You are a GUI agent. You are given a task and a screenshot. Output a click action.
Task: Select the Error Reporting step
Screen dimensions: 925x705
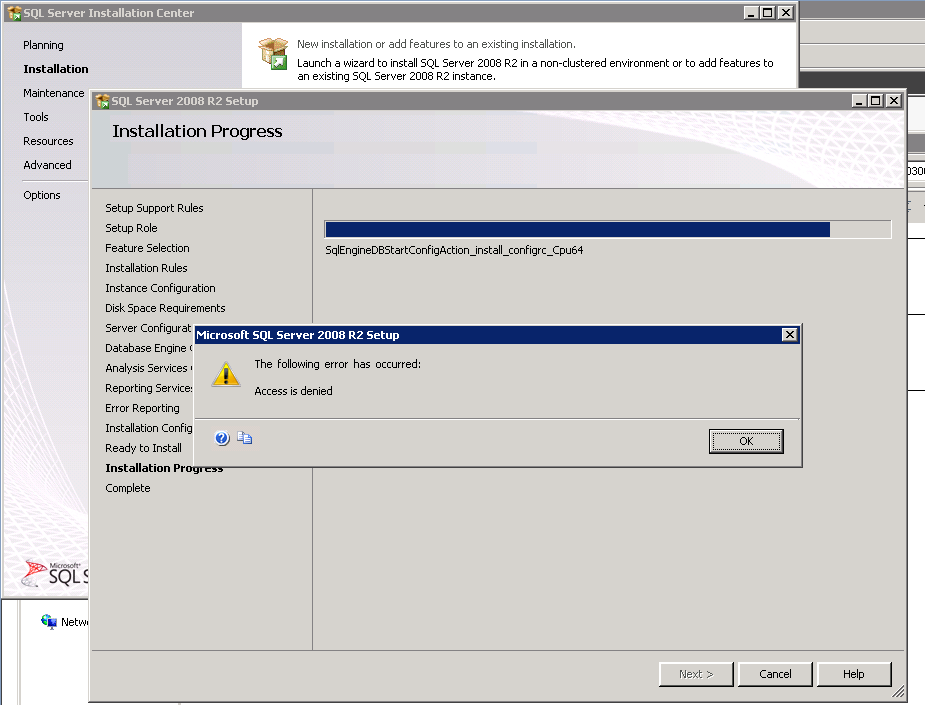coord(142,408)
